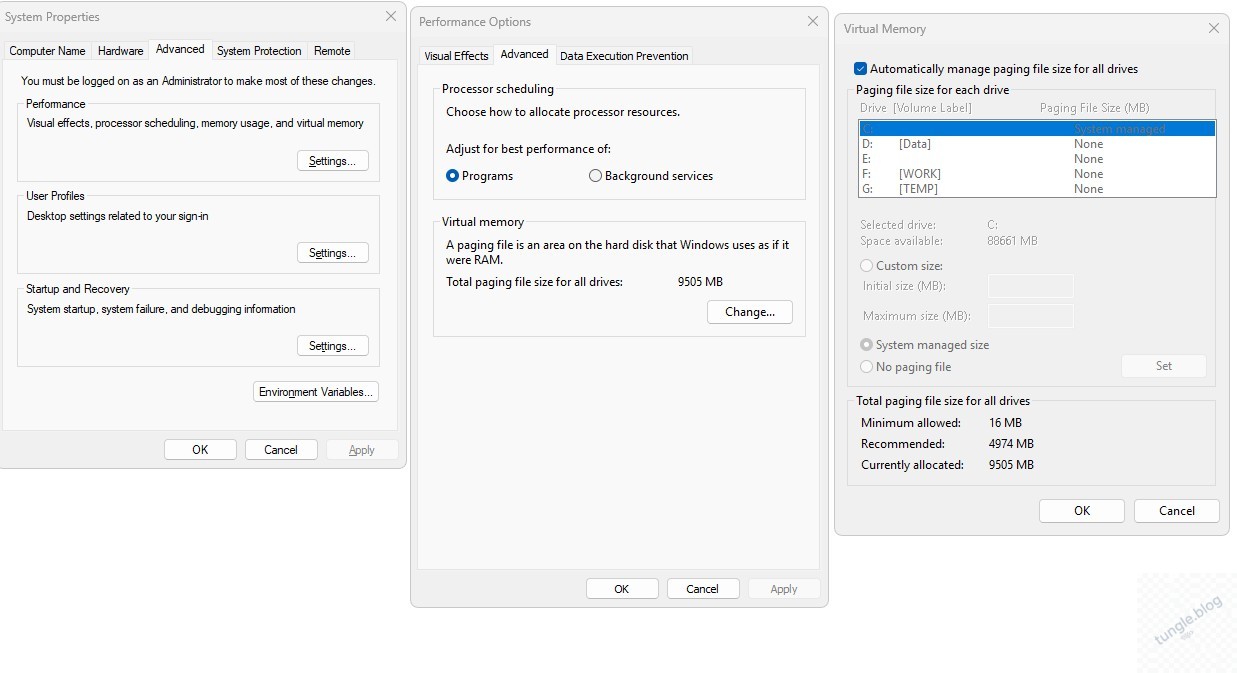Click the 9505 MB total paging value
Viewport: 1237px width, 673px height.
[700, 282]
